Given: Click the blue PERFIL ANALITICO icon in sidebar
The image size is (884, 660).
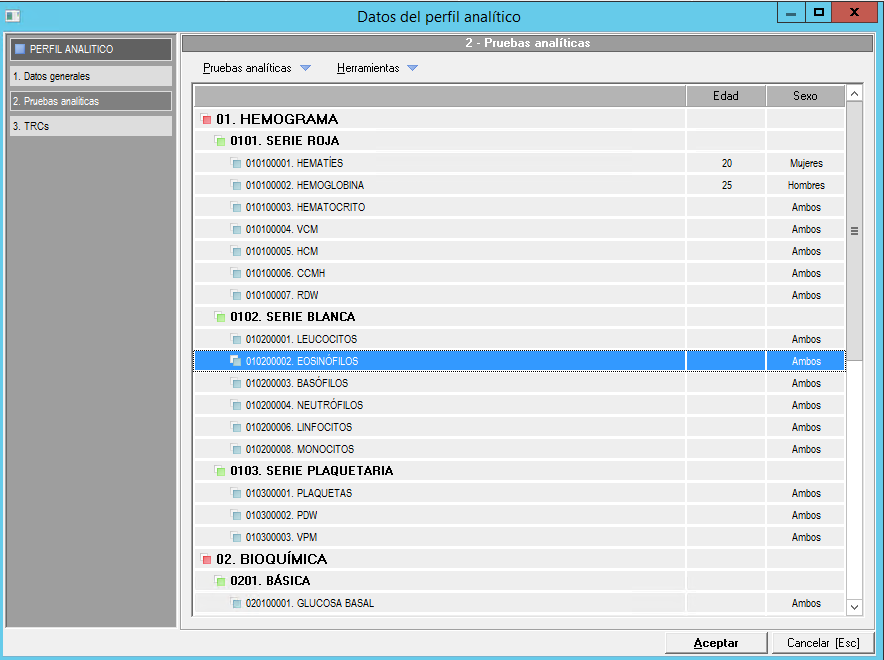Looking at the screenshot, I should click(x=19, y=49).
